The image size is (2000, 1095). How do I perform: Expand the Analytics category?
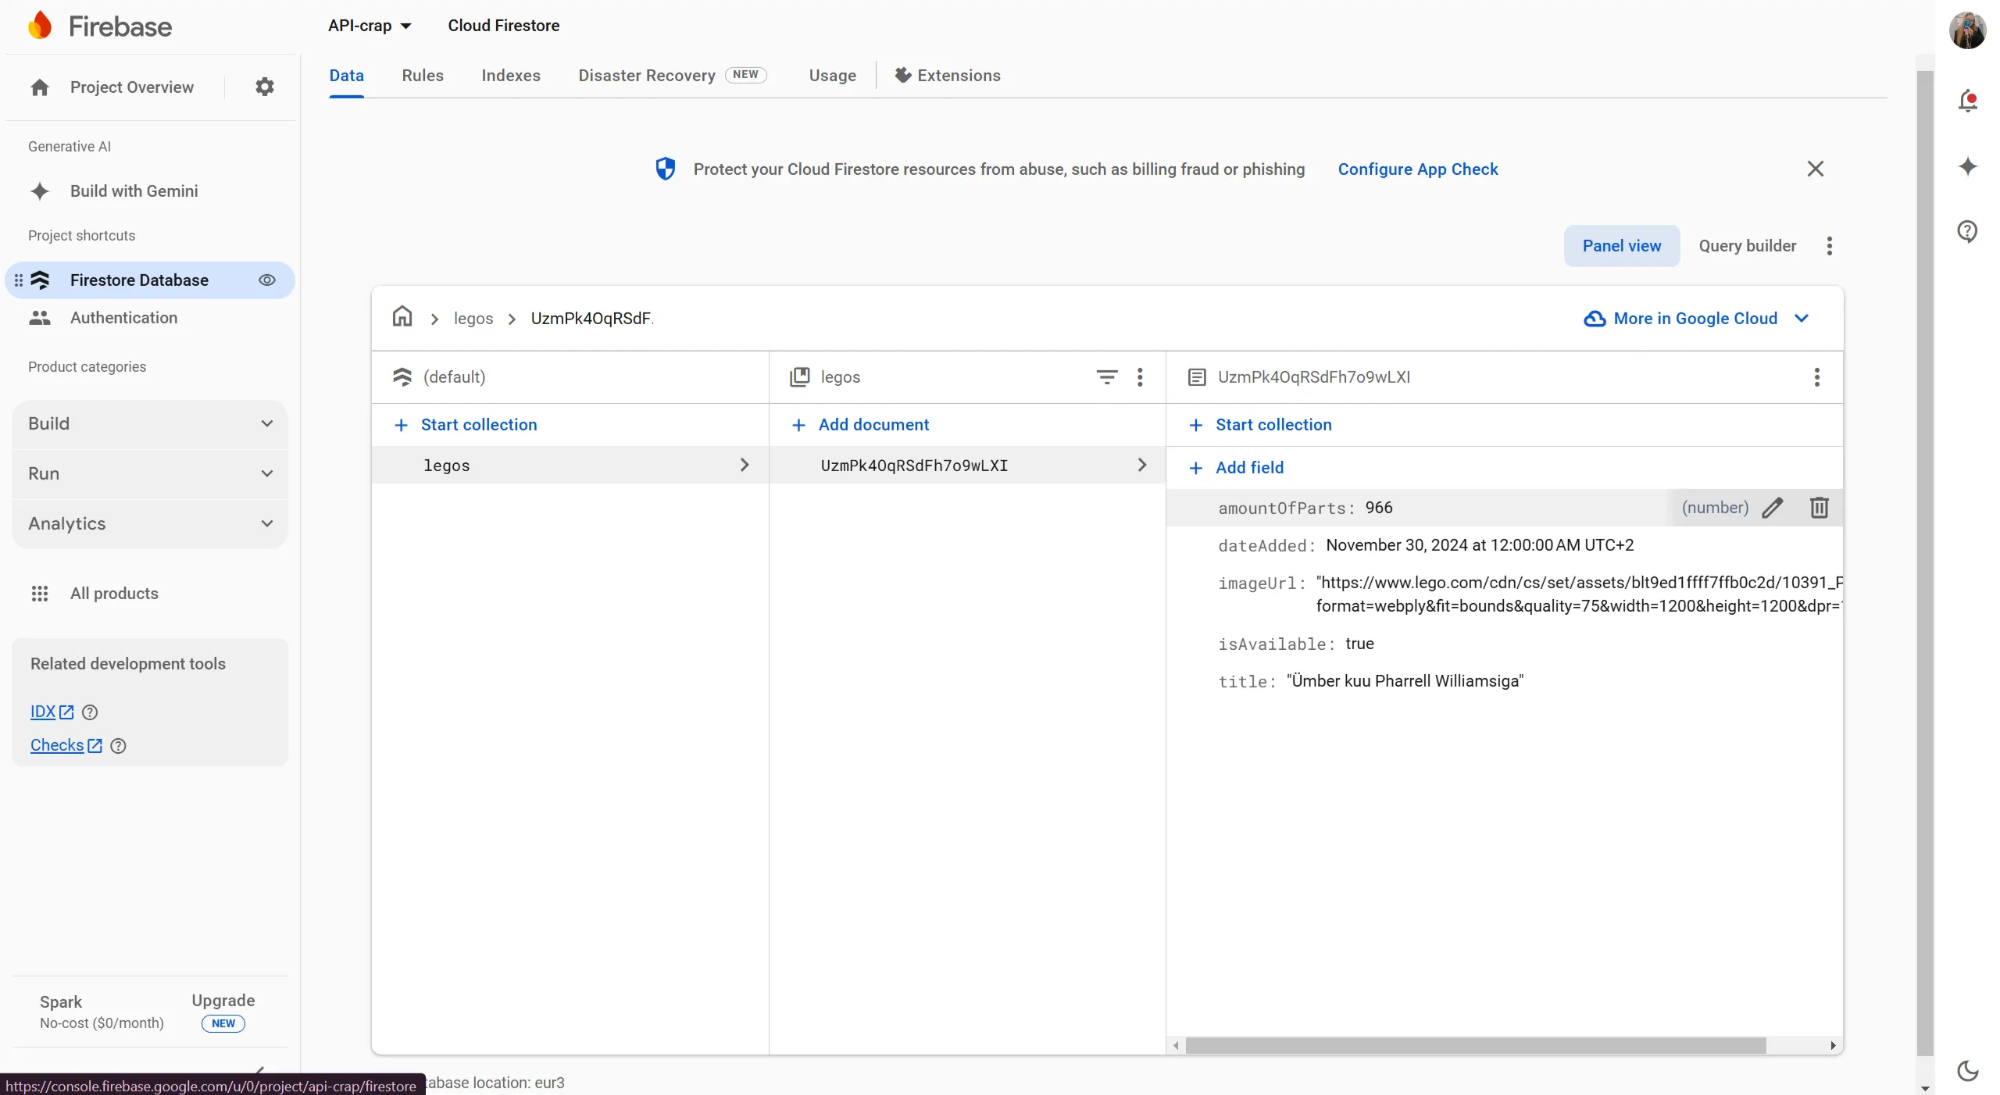150,524
